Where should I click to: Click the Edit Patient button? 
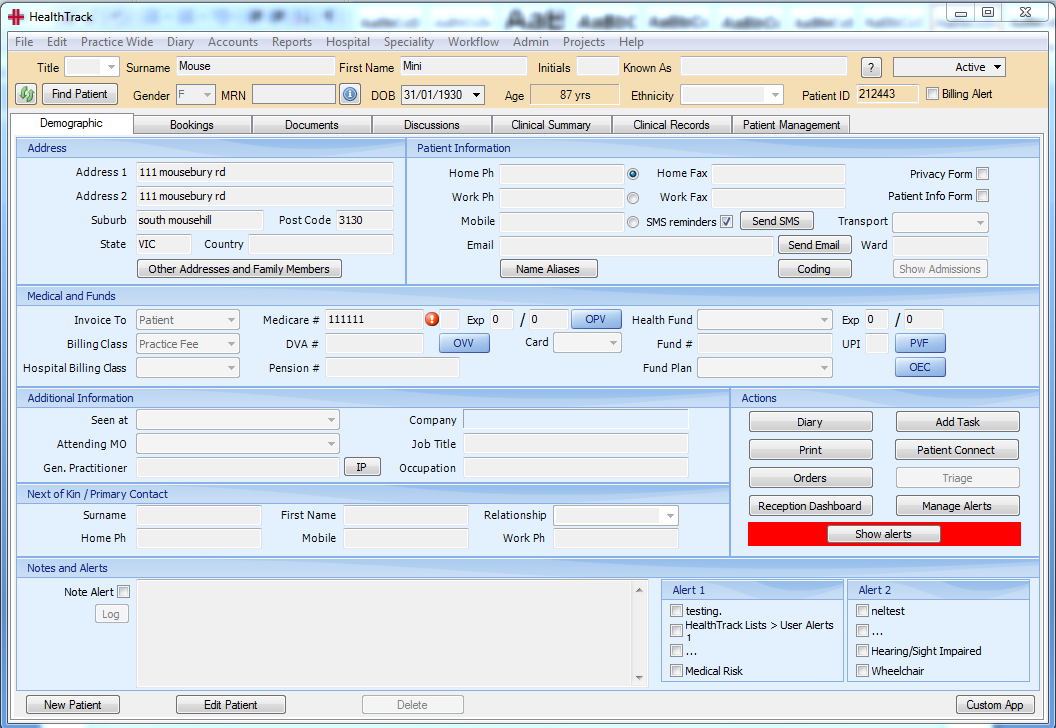pos(231,704)
